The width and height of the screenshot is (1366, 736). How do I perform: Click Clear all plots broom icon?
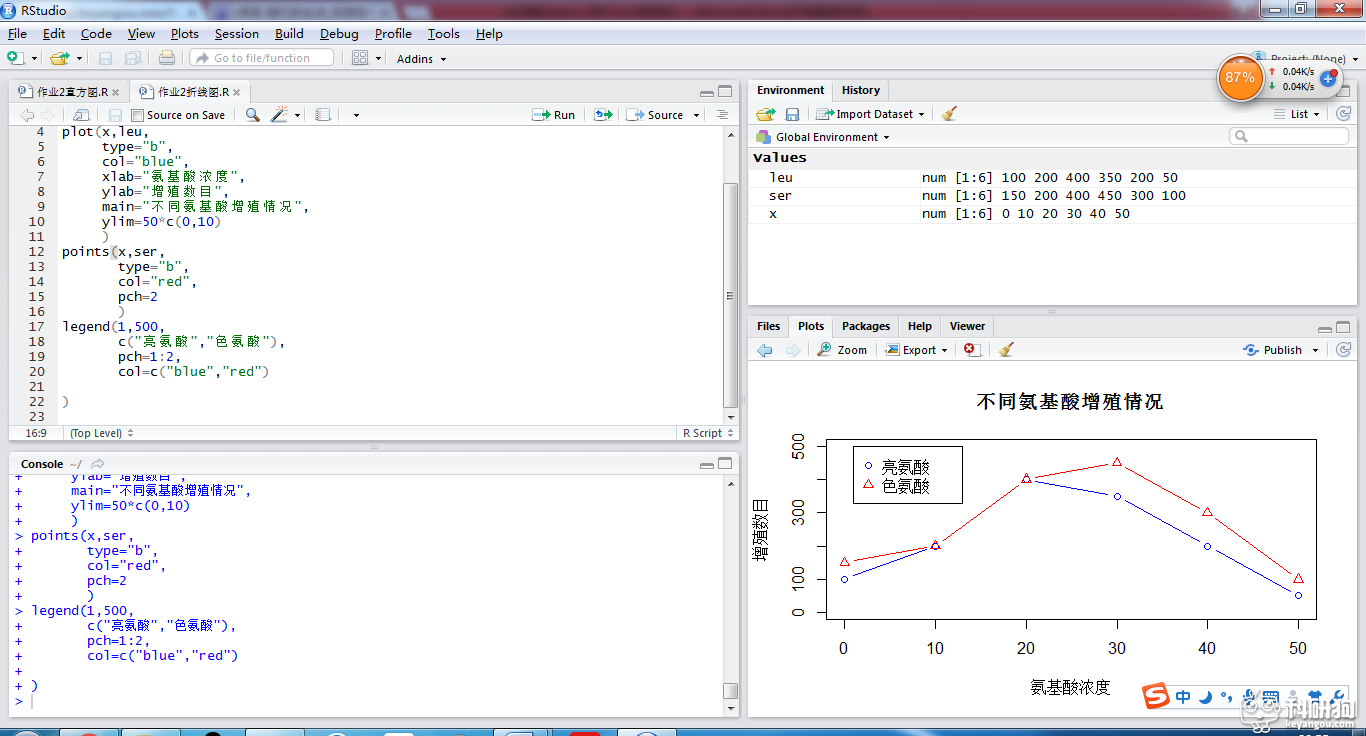tap(1007, 350)
